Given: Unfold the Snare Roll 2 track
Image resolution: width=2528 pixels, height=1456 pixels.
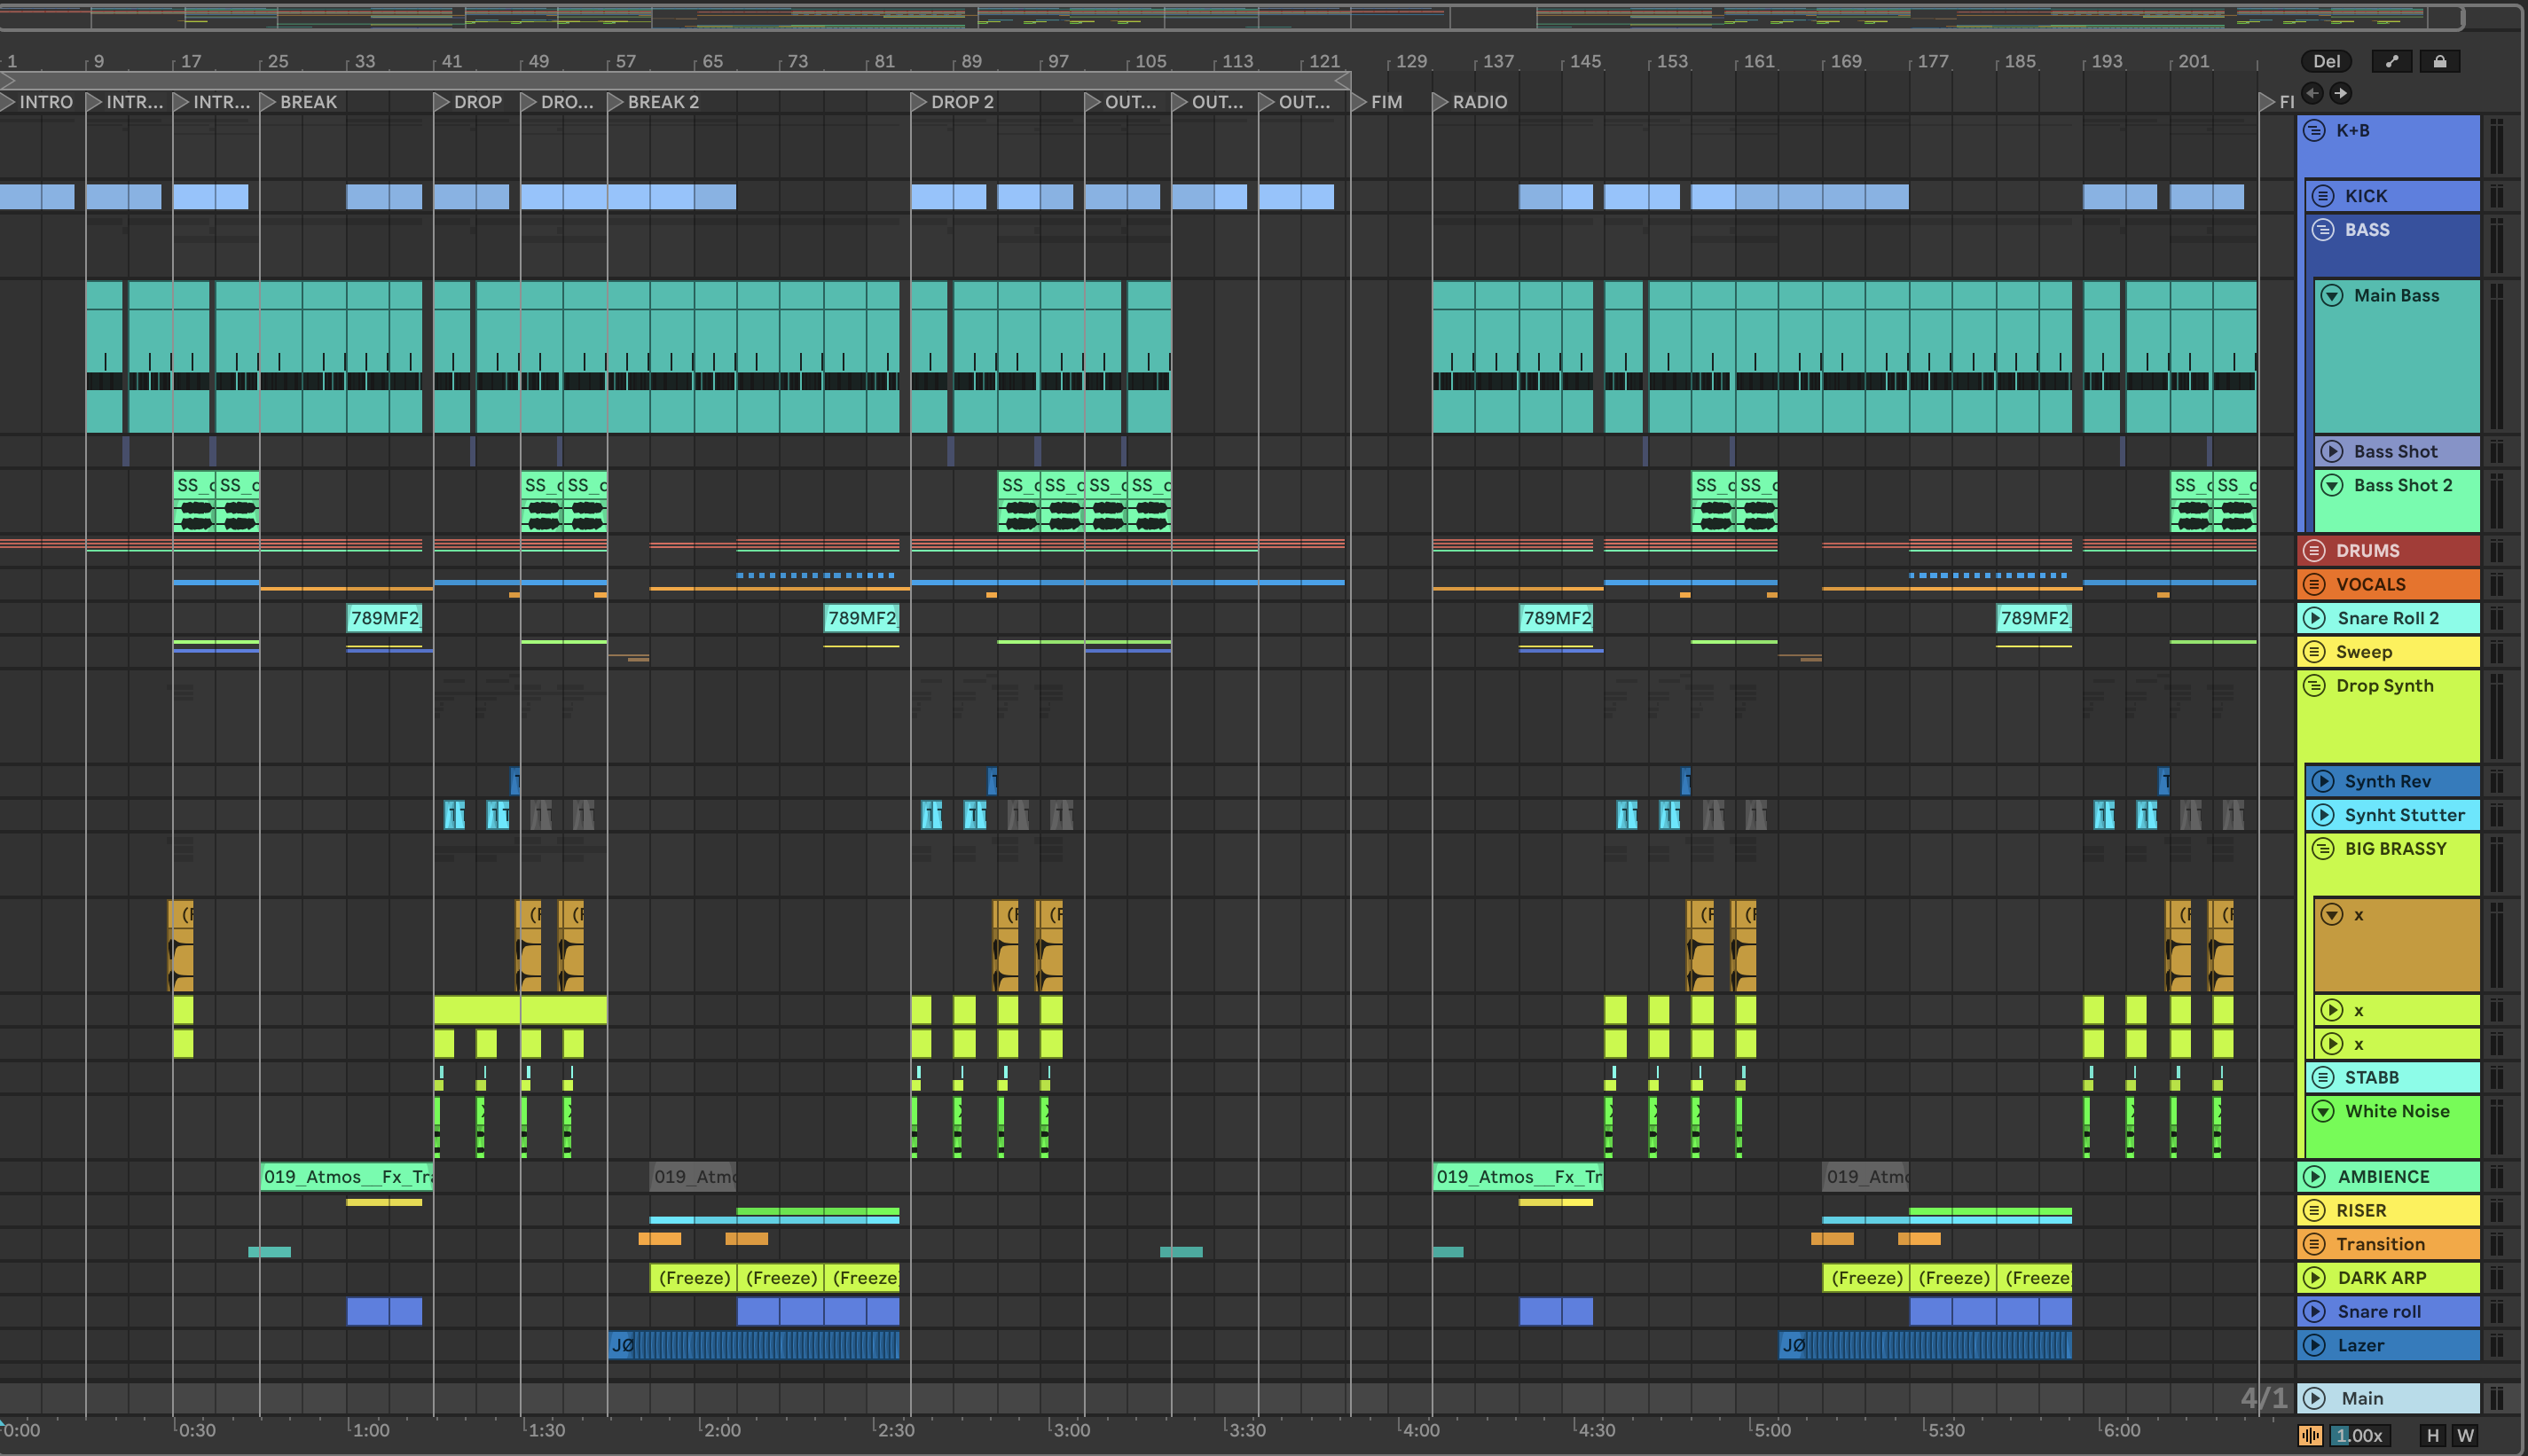Looking at the screenshot, I should (x=2314, y=618).
